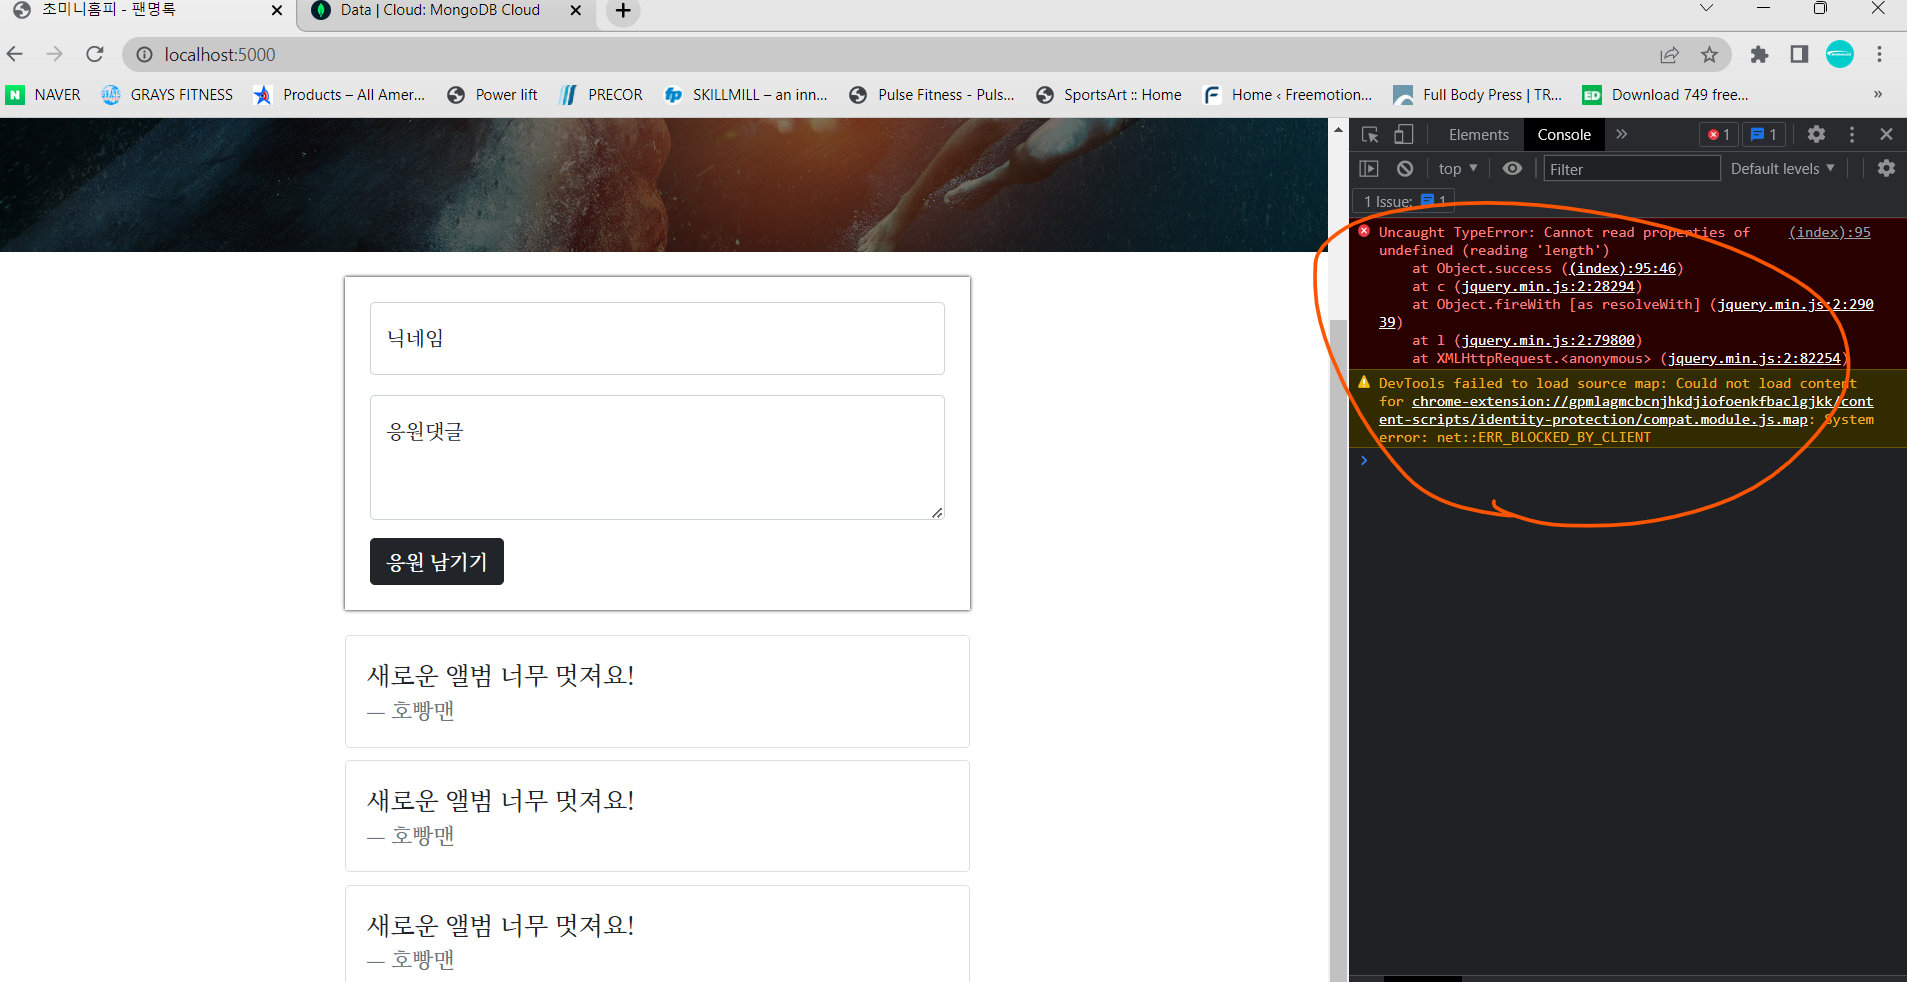Screen dimensions: 1907x982
Task: Open the SportsArt :: Home bookmark
Action: click(x=1109, y=95)
